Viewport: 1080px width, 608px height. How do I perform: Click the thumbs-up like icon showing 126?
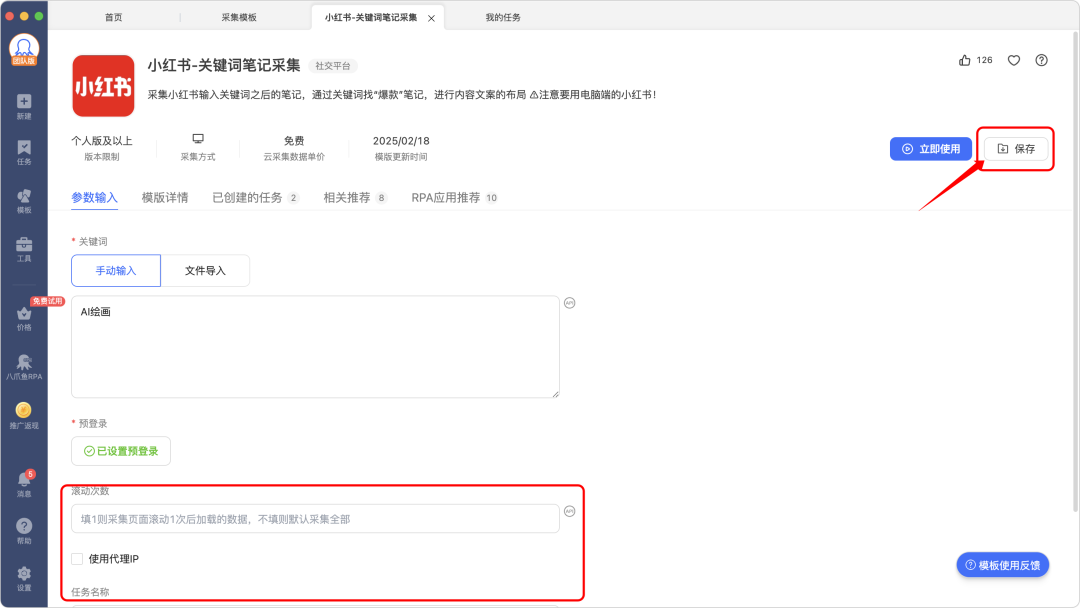click(x=964, y=60)
